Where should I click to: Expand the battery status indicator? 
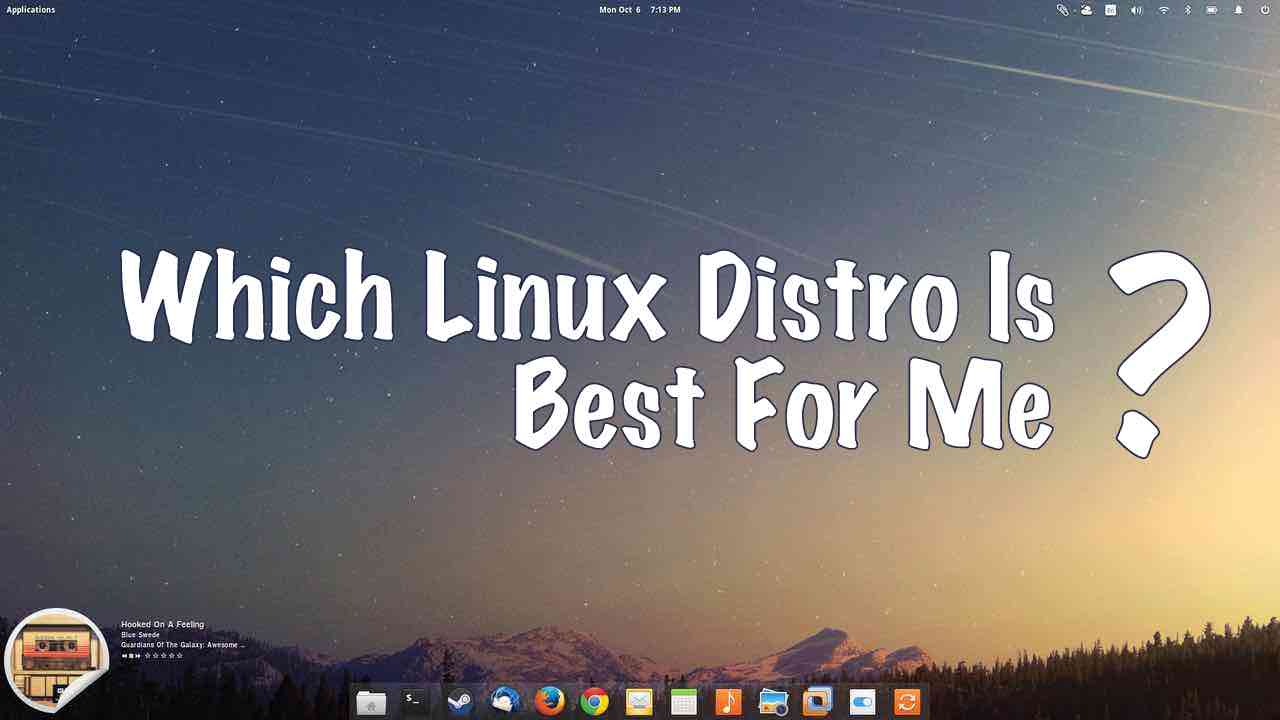pyautogui.click(x=1210, y=9)
